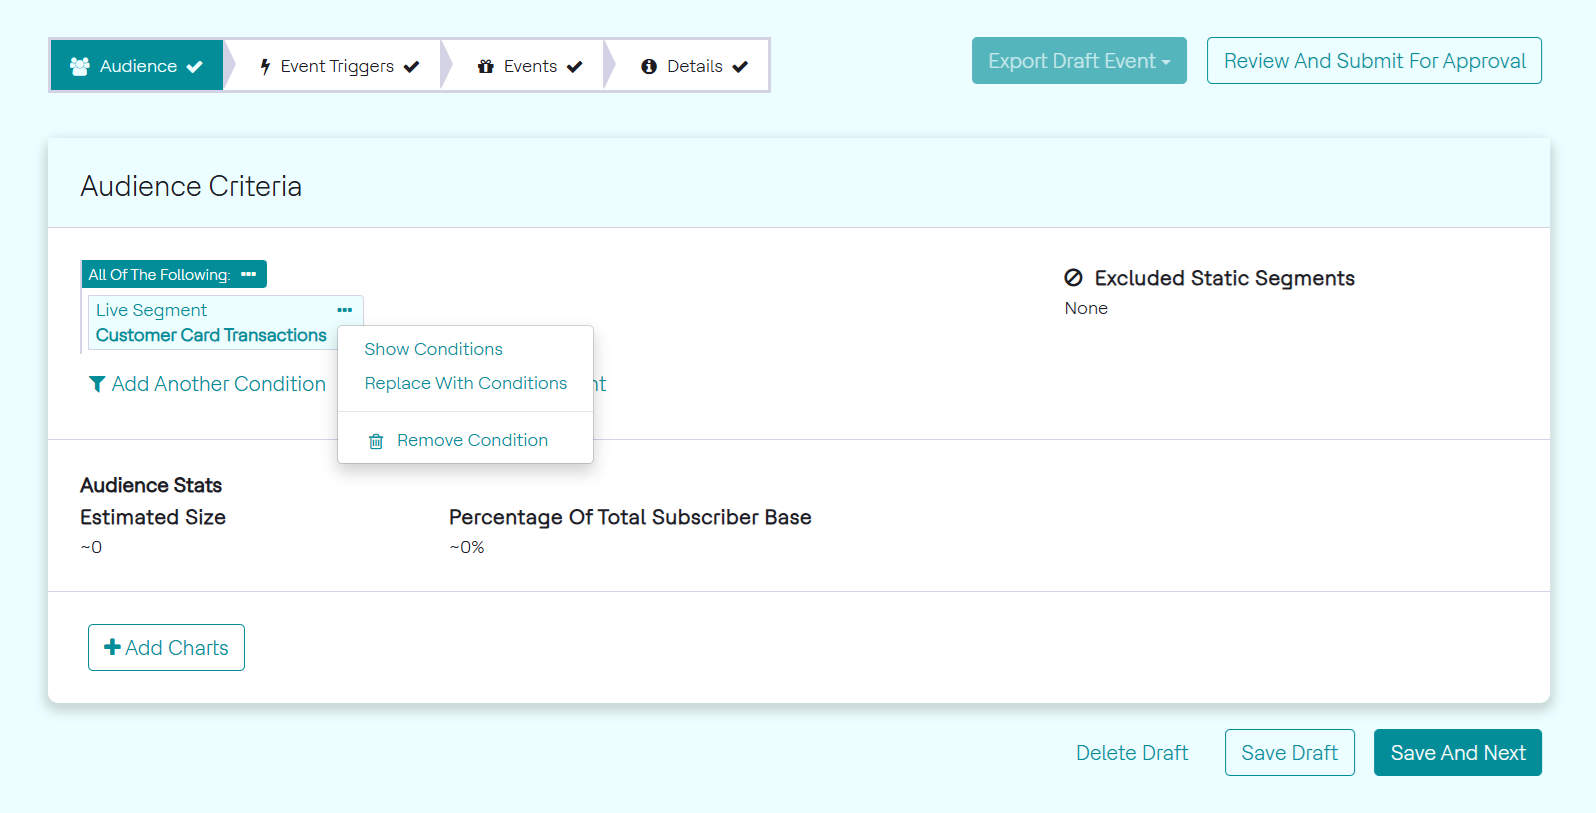The image size is (1596, 813).
Task: Toggle the Live Segment ellipsis options menu
Action: pyautogui.click(x=345, y=310)
